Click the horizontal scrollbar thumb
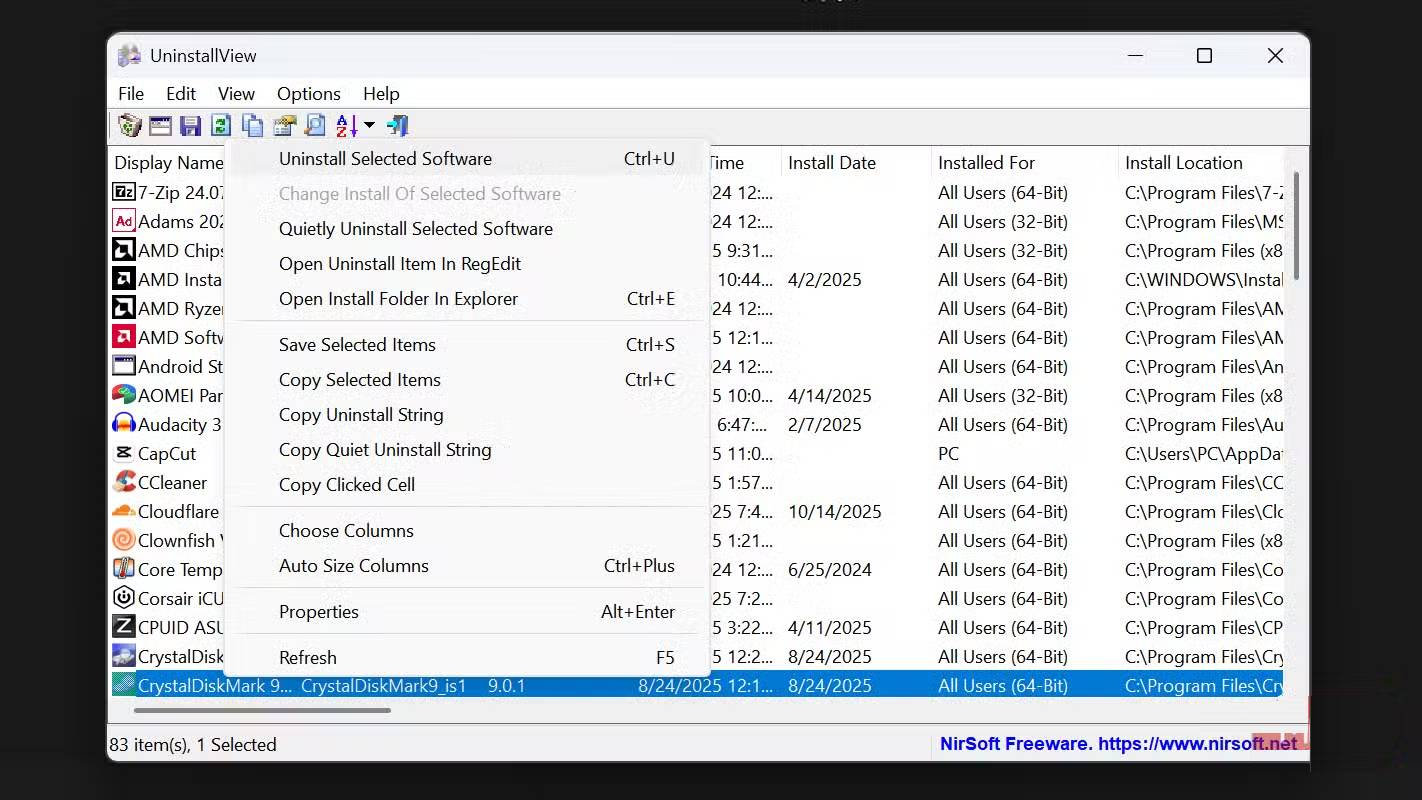This screenshot has width=1422, height=800. tap(262, 711)
